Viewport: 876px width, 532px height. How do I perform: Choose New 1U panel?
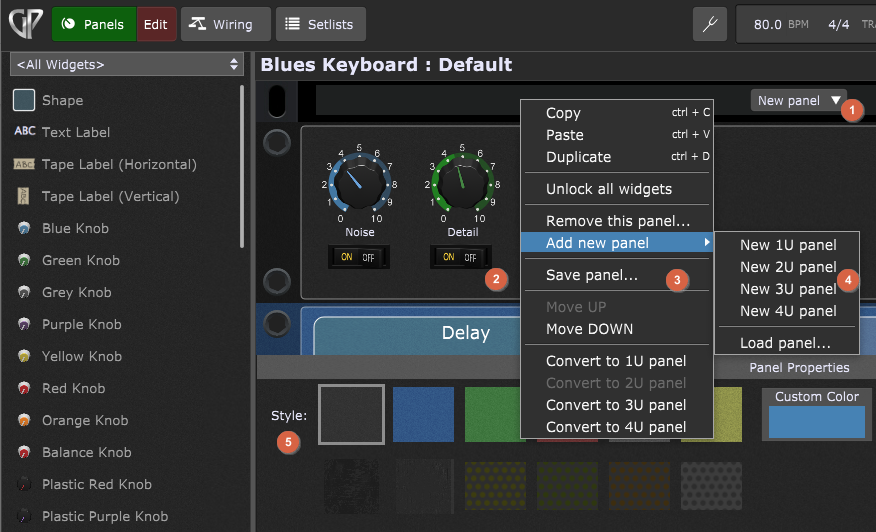click(x=787, y=245)
